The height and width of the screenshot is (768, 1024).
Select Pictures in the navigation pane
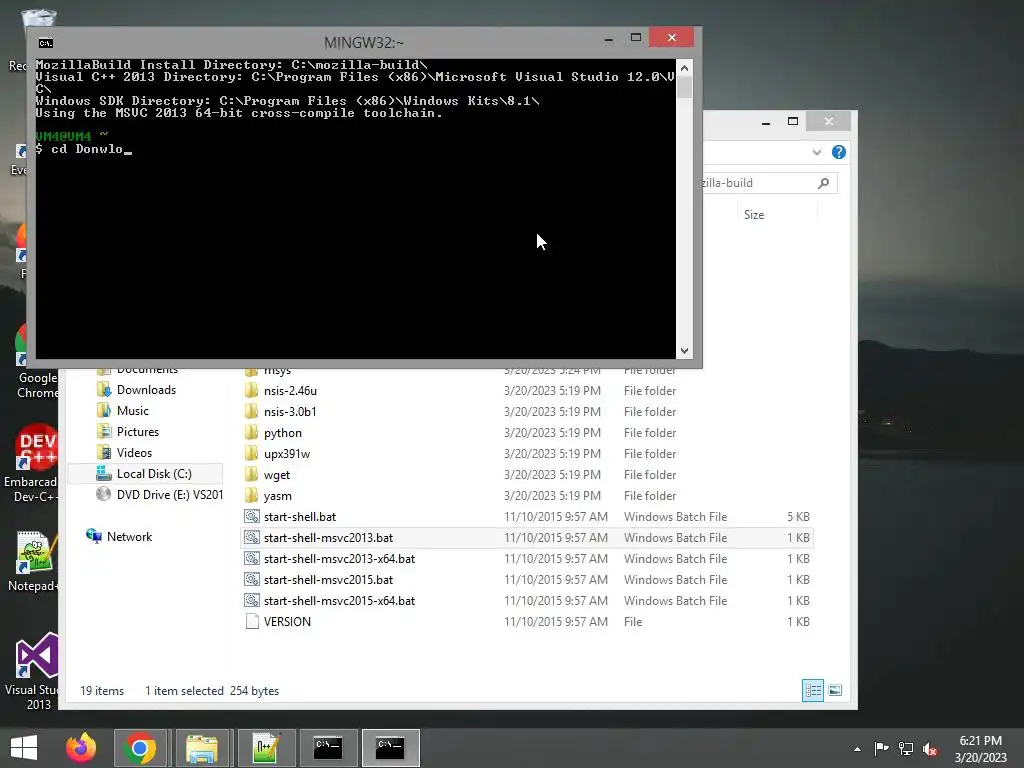click(x=138, y=432)
